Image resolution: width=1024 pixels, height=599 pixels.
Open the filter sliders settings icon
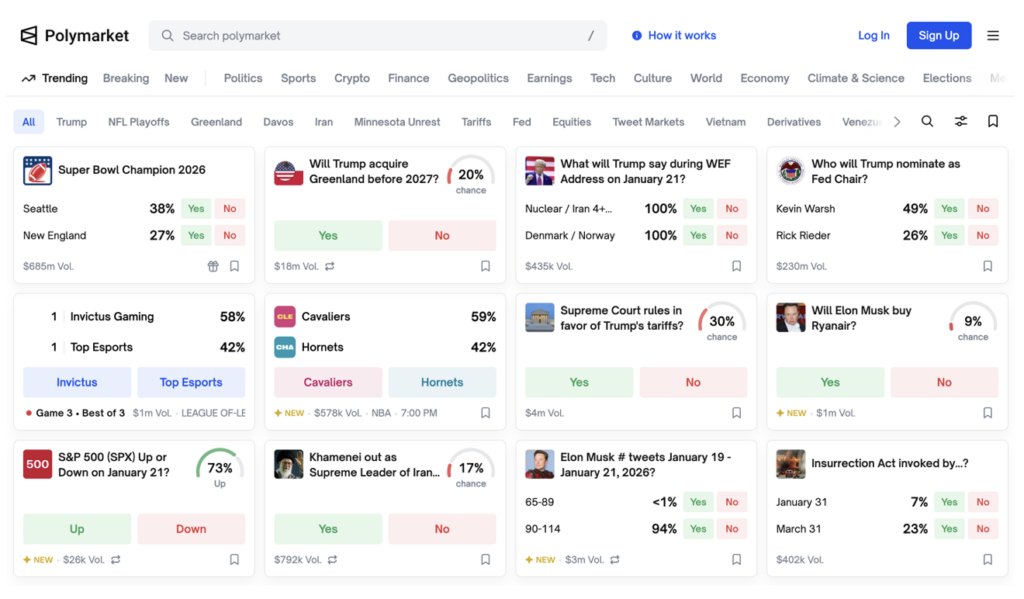(x=960, y=122)
